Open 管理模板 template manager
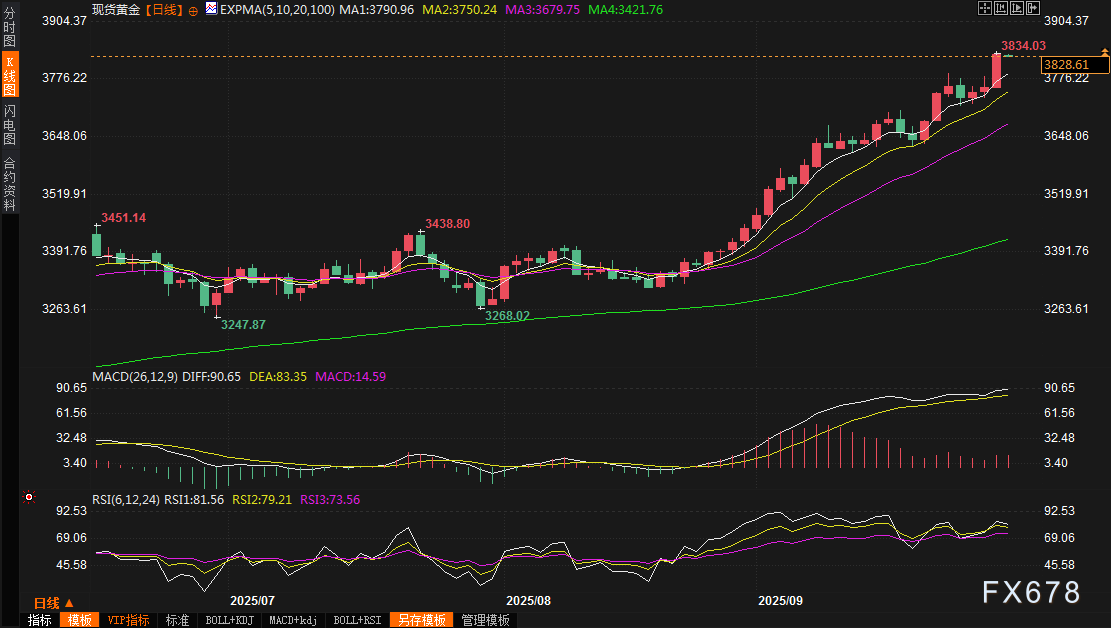 [x=485, y=620]
